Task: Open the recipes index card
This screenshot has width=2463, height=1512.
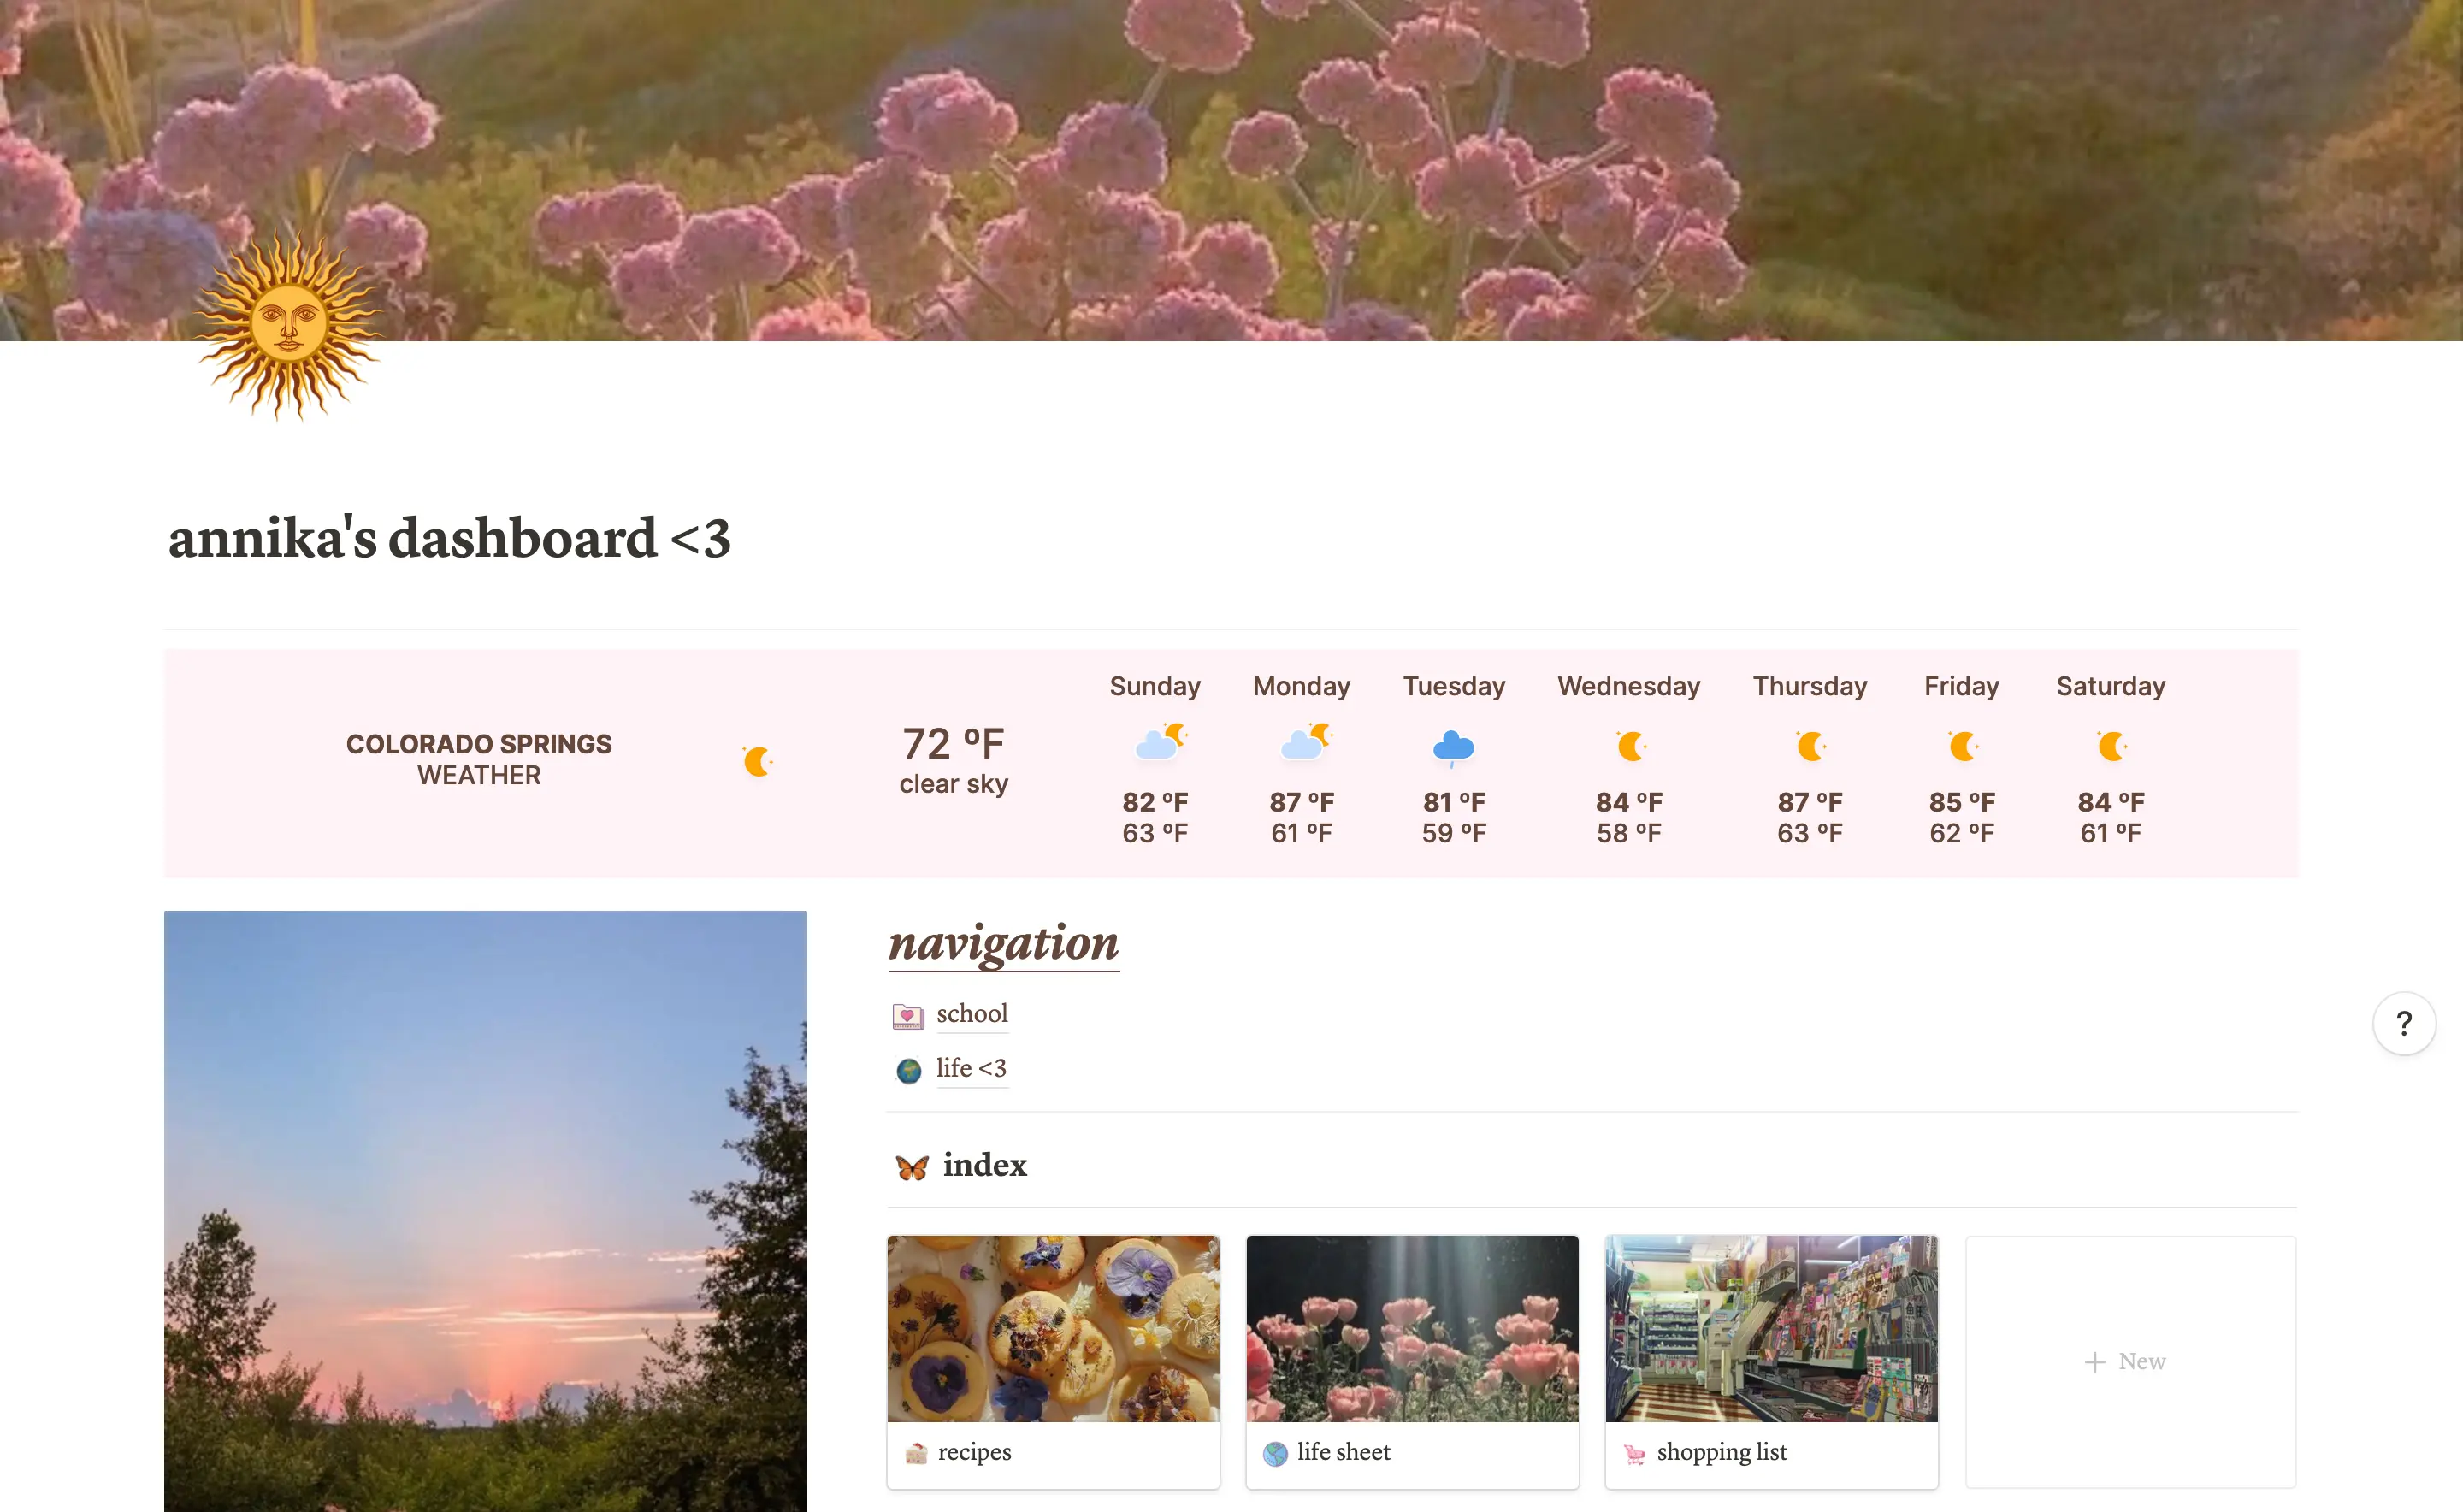Action: (1052, 1355)
